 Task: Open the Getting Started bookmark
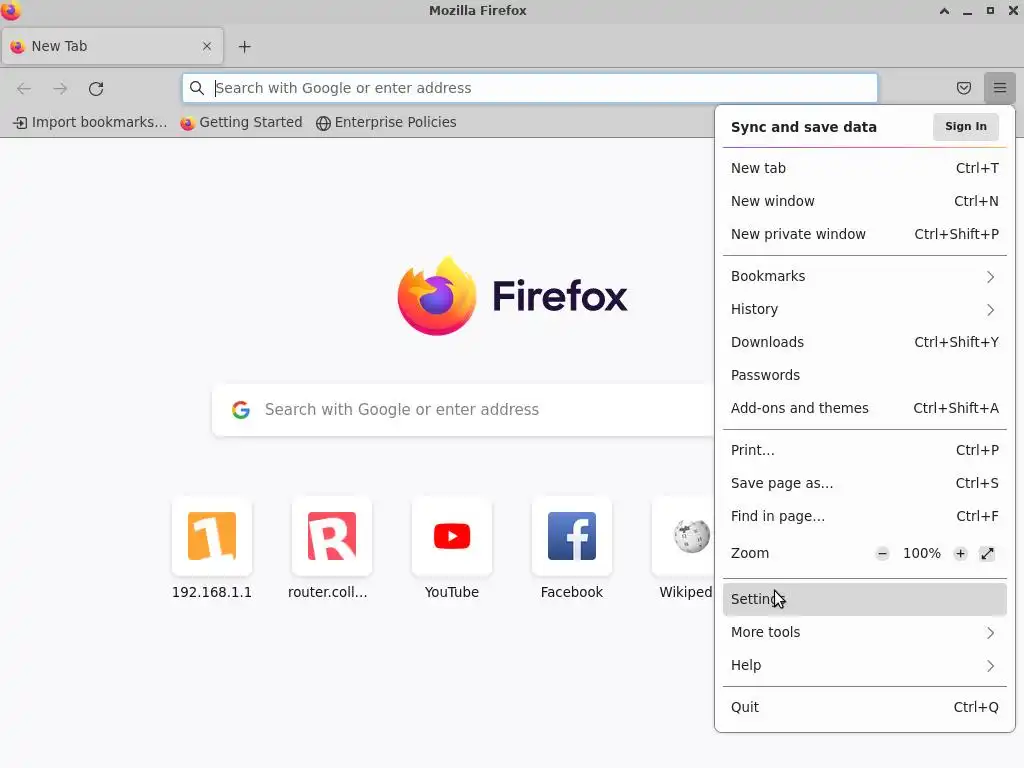(241, 122)
